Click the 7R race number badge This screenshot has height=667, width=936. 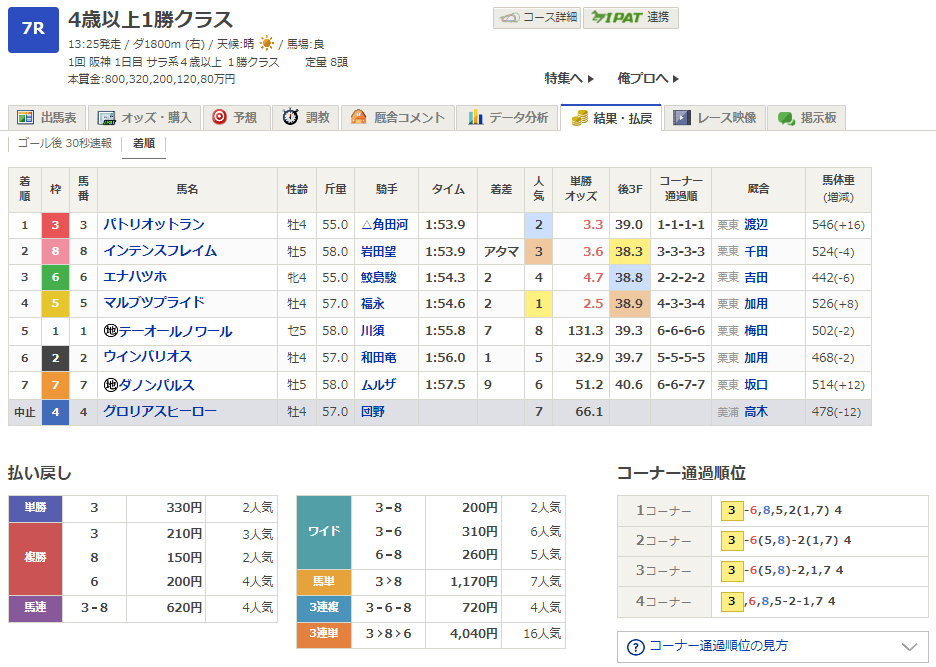coord(33,29)
